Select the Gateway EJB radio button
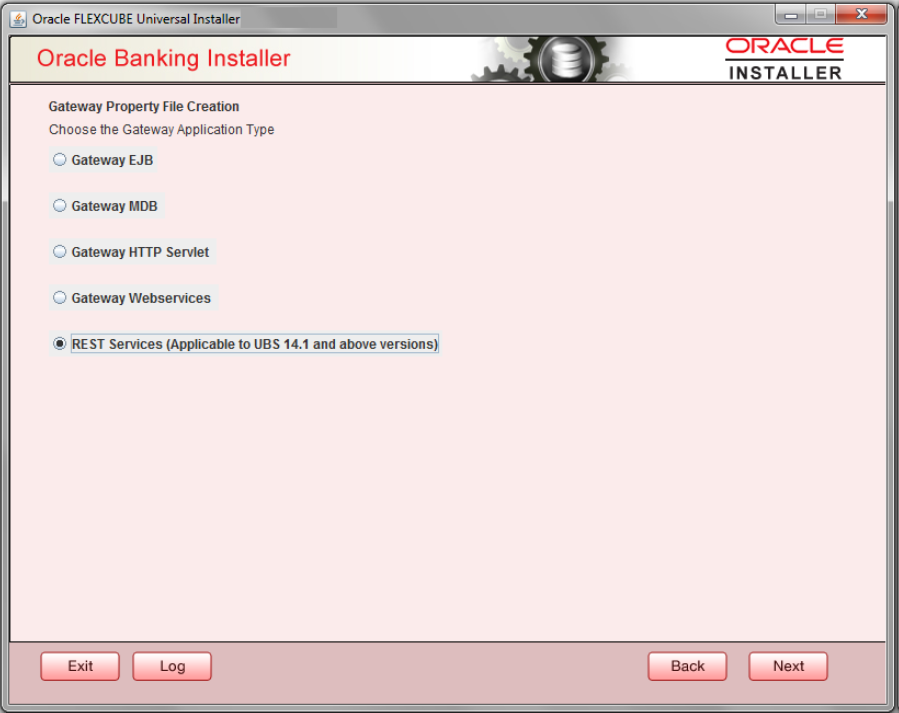 (59, 159)
